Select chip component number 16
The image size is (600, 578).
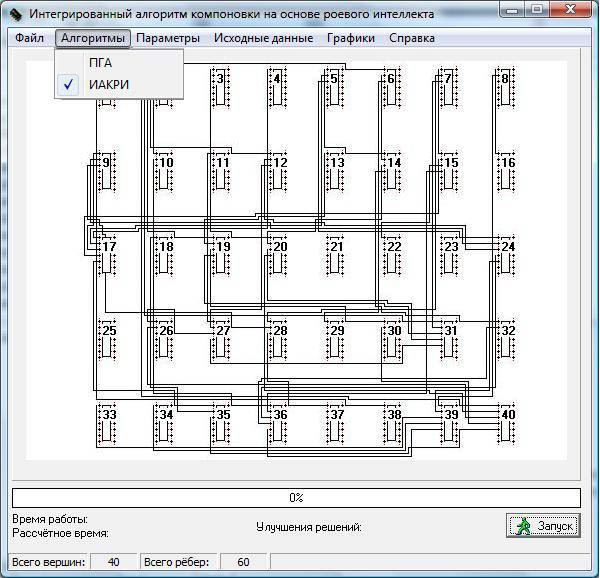point(506,171)
